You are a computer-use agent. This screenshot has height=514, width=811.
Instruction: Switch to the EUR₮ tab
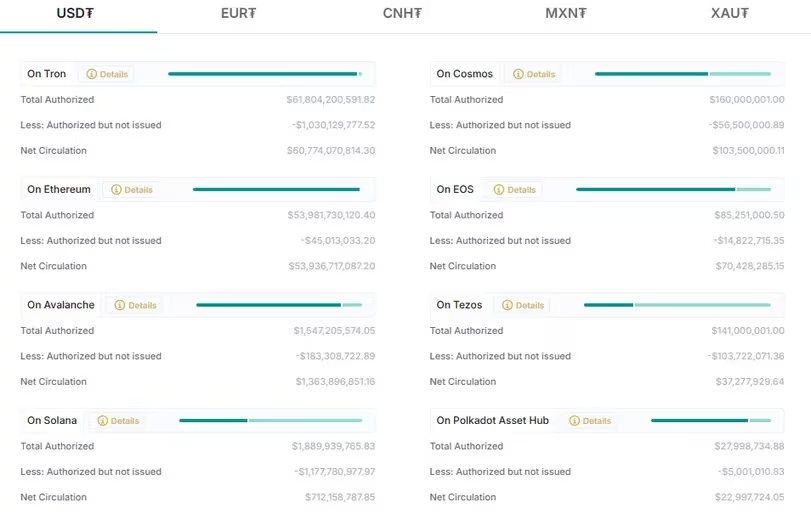[x=238, y=14]
